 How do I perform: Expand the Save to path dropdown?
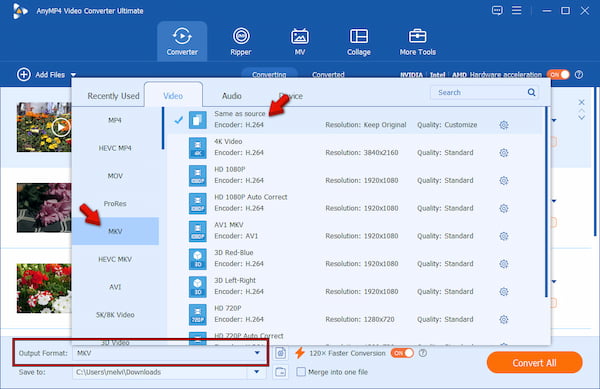point(257,372)
